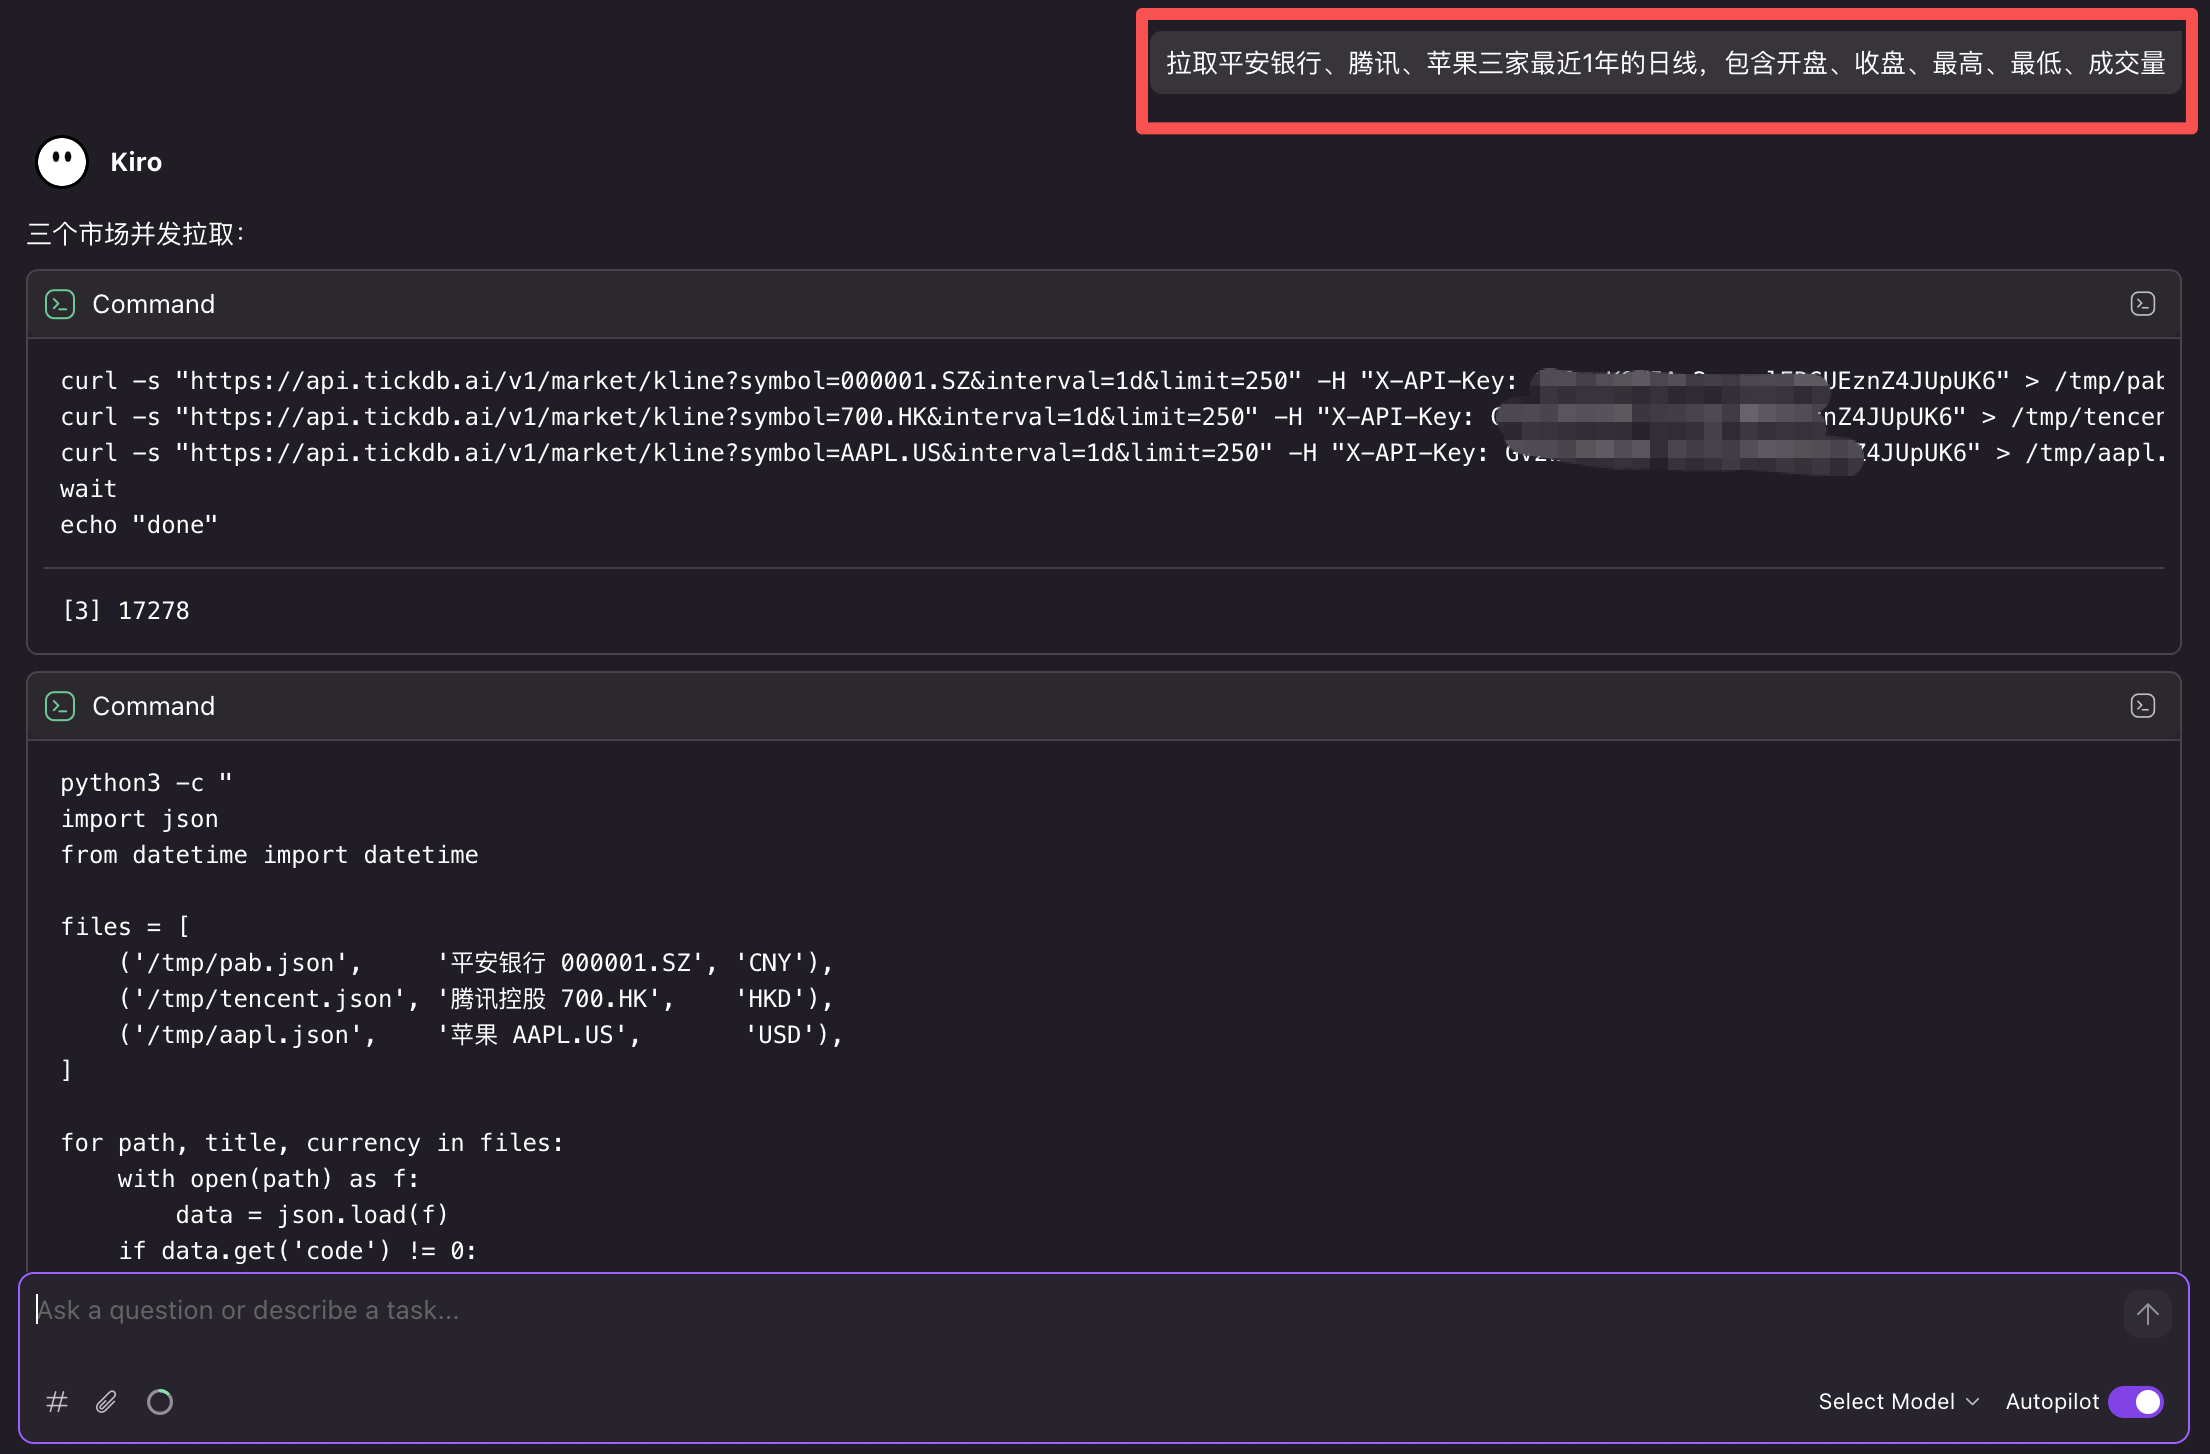Click the send message arrow icon

click(x=2147, y=1314)
